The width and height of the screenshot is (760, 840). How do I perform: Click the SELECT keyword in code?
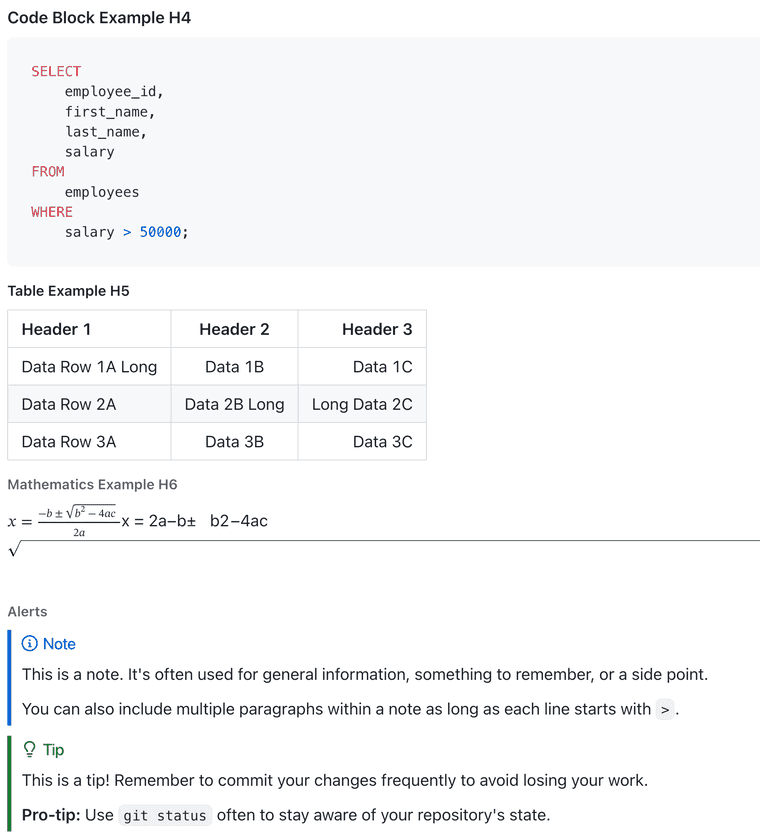point(56,71)
